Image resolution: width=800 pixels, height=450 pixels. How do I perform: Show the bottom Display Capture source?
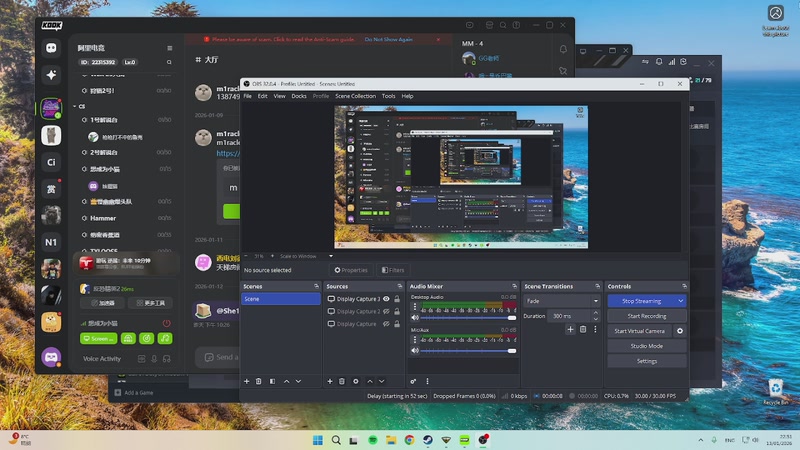pyautogui.click(x=386, y=324)
